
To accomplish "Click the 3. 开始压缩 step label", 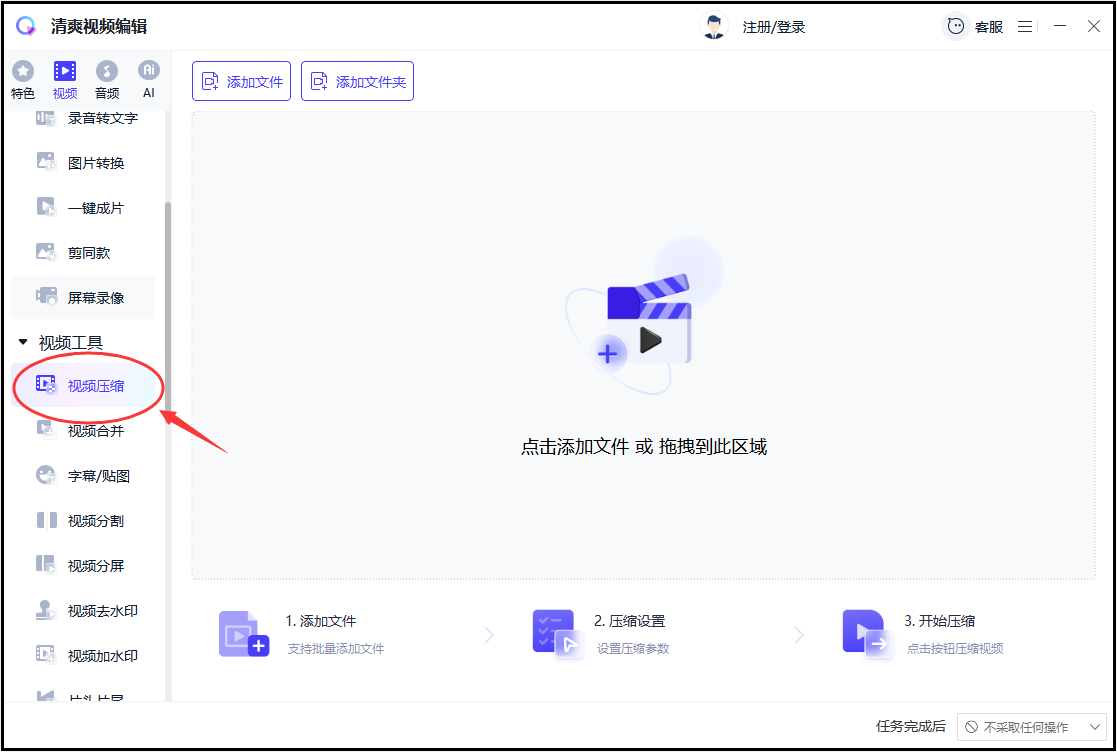I will 940,621.
